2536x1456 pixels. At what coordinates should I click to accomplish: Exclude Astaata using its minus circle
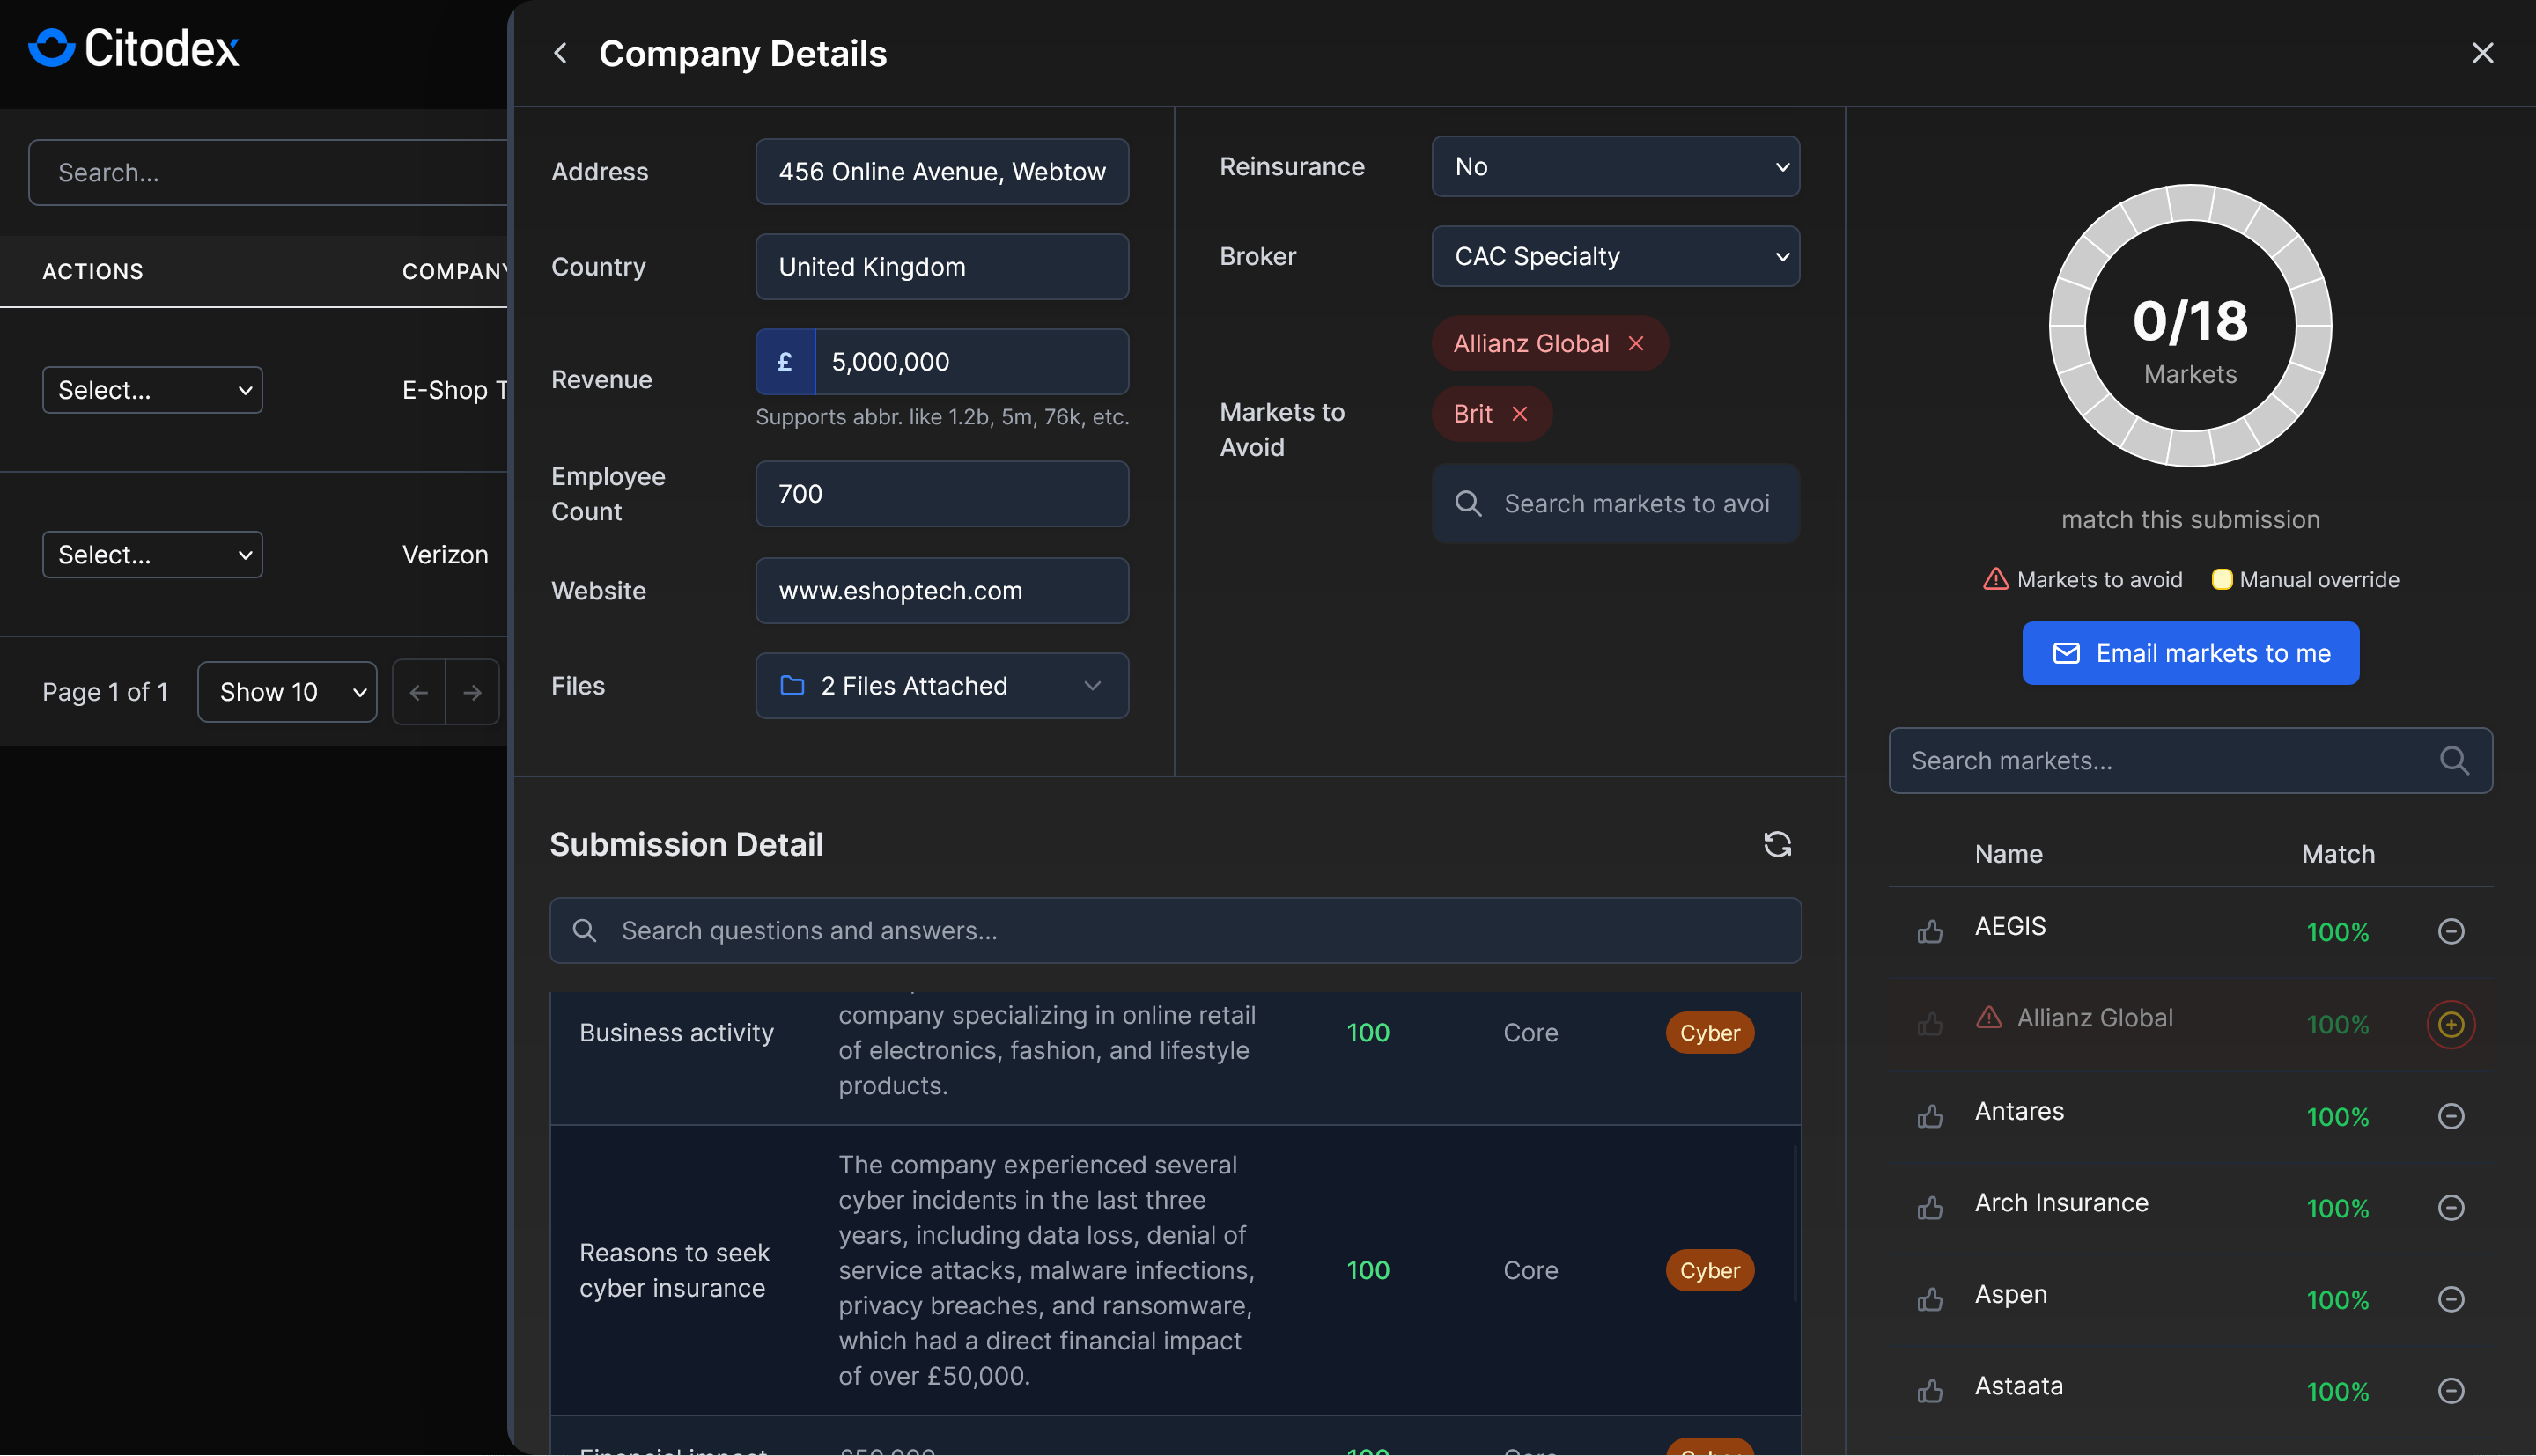2450,1391
